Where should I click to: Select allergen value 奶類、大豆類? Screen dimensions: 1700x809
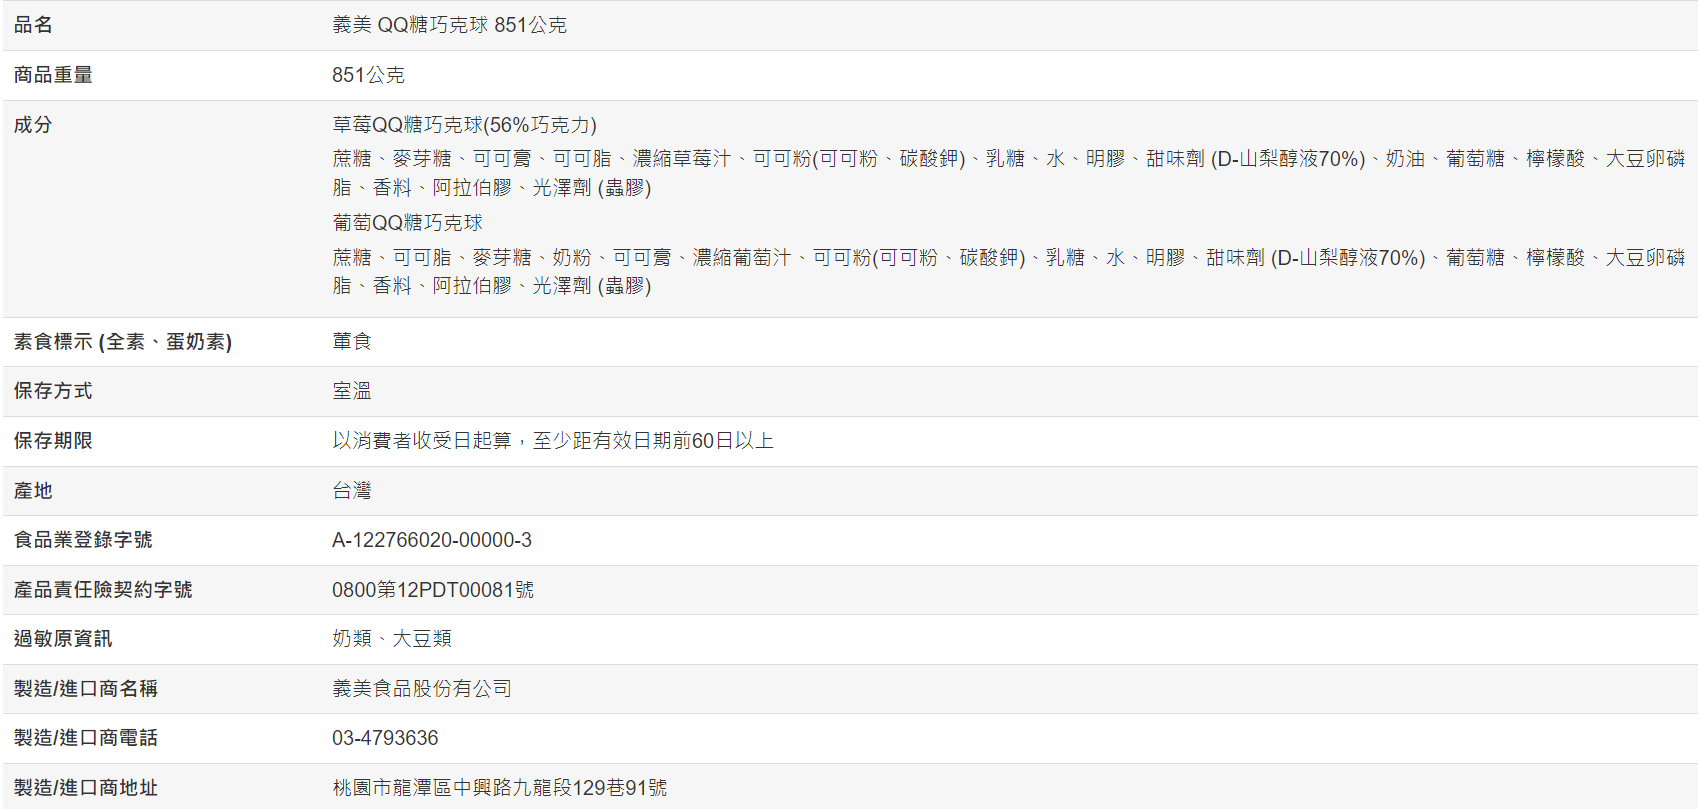[x=391, y=639]
